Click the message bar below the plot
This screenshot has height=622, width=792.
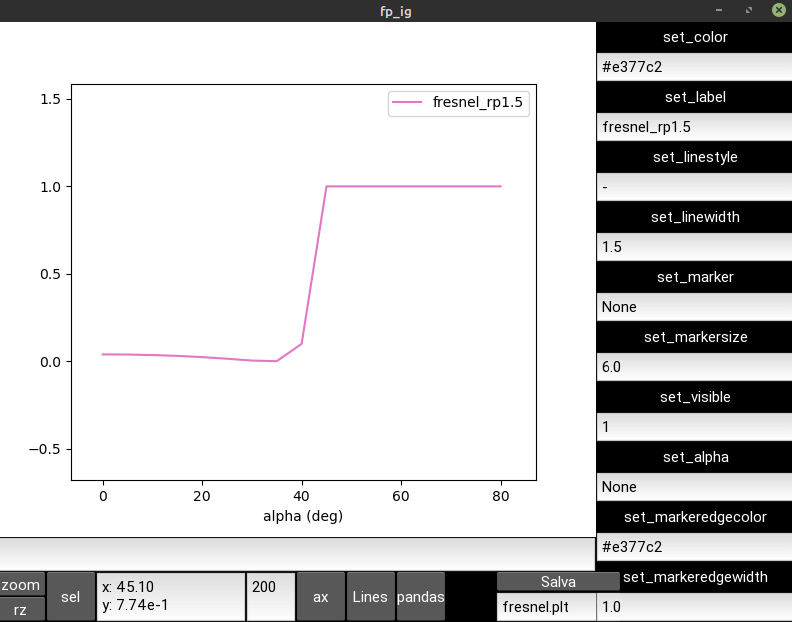tap(298, 554)
